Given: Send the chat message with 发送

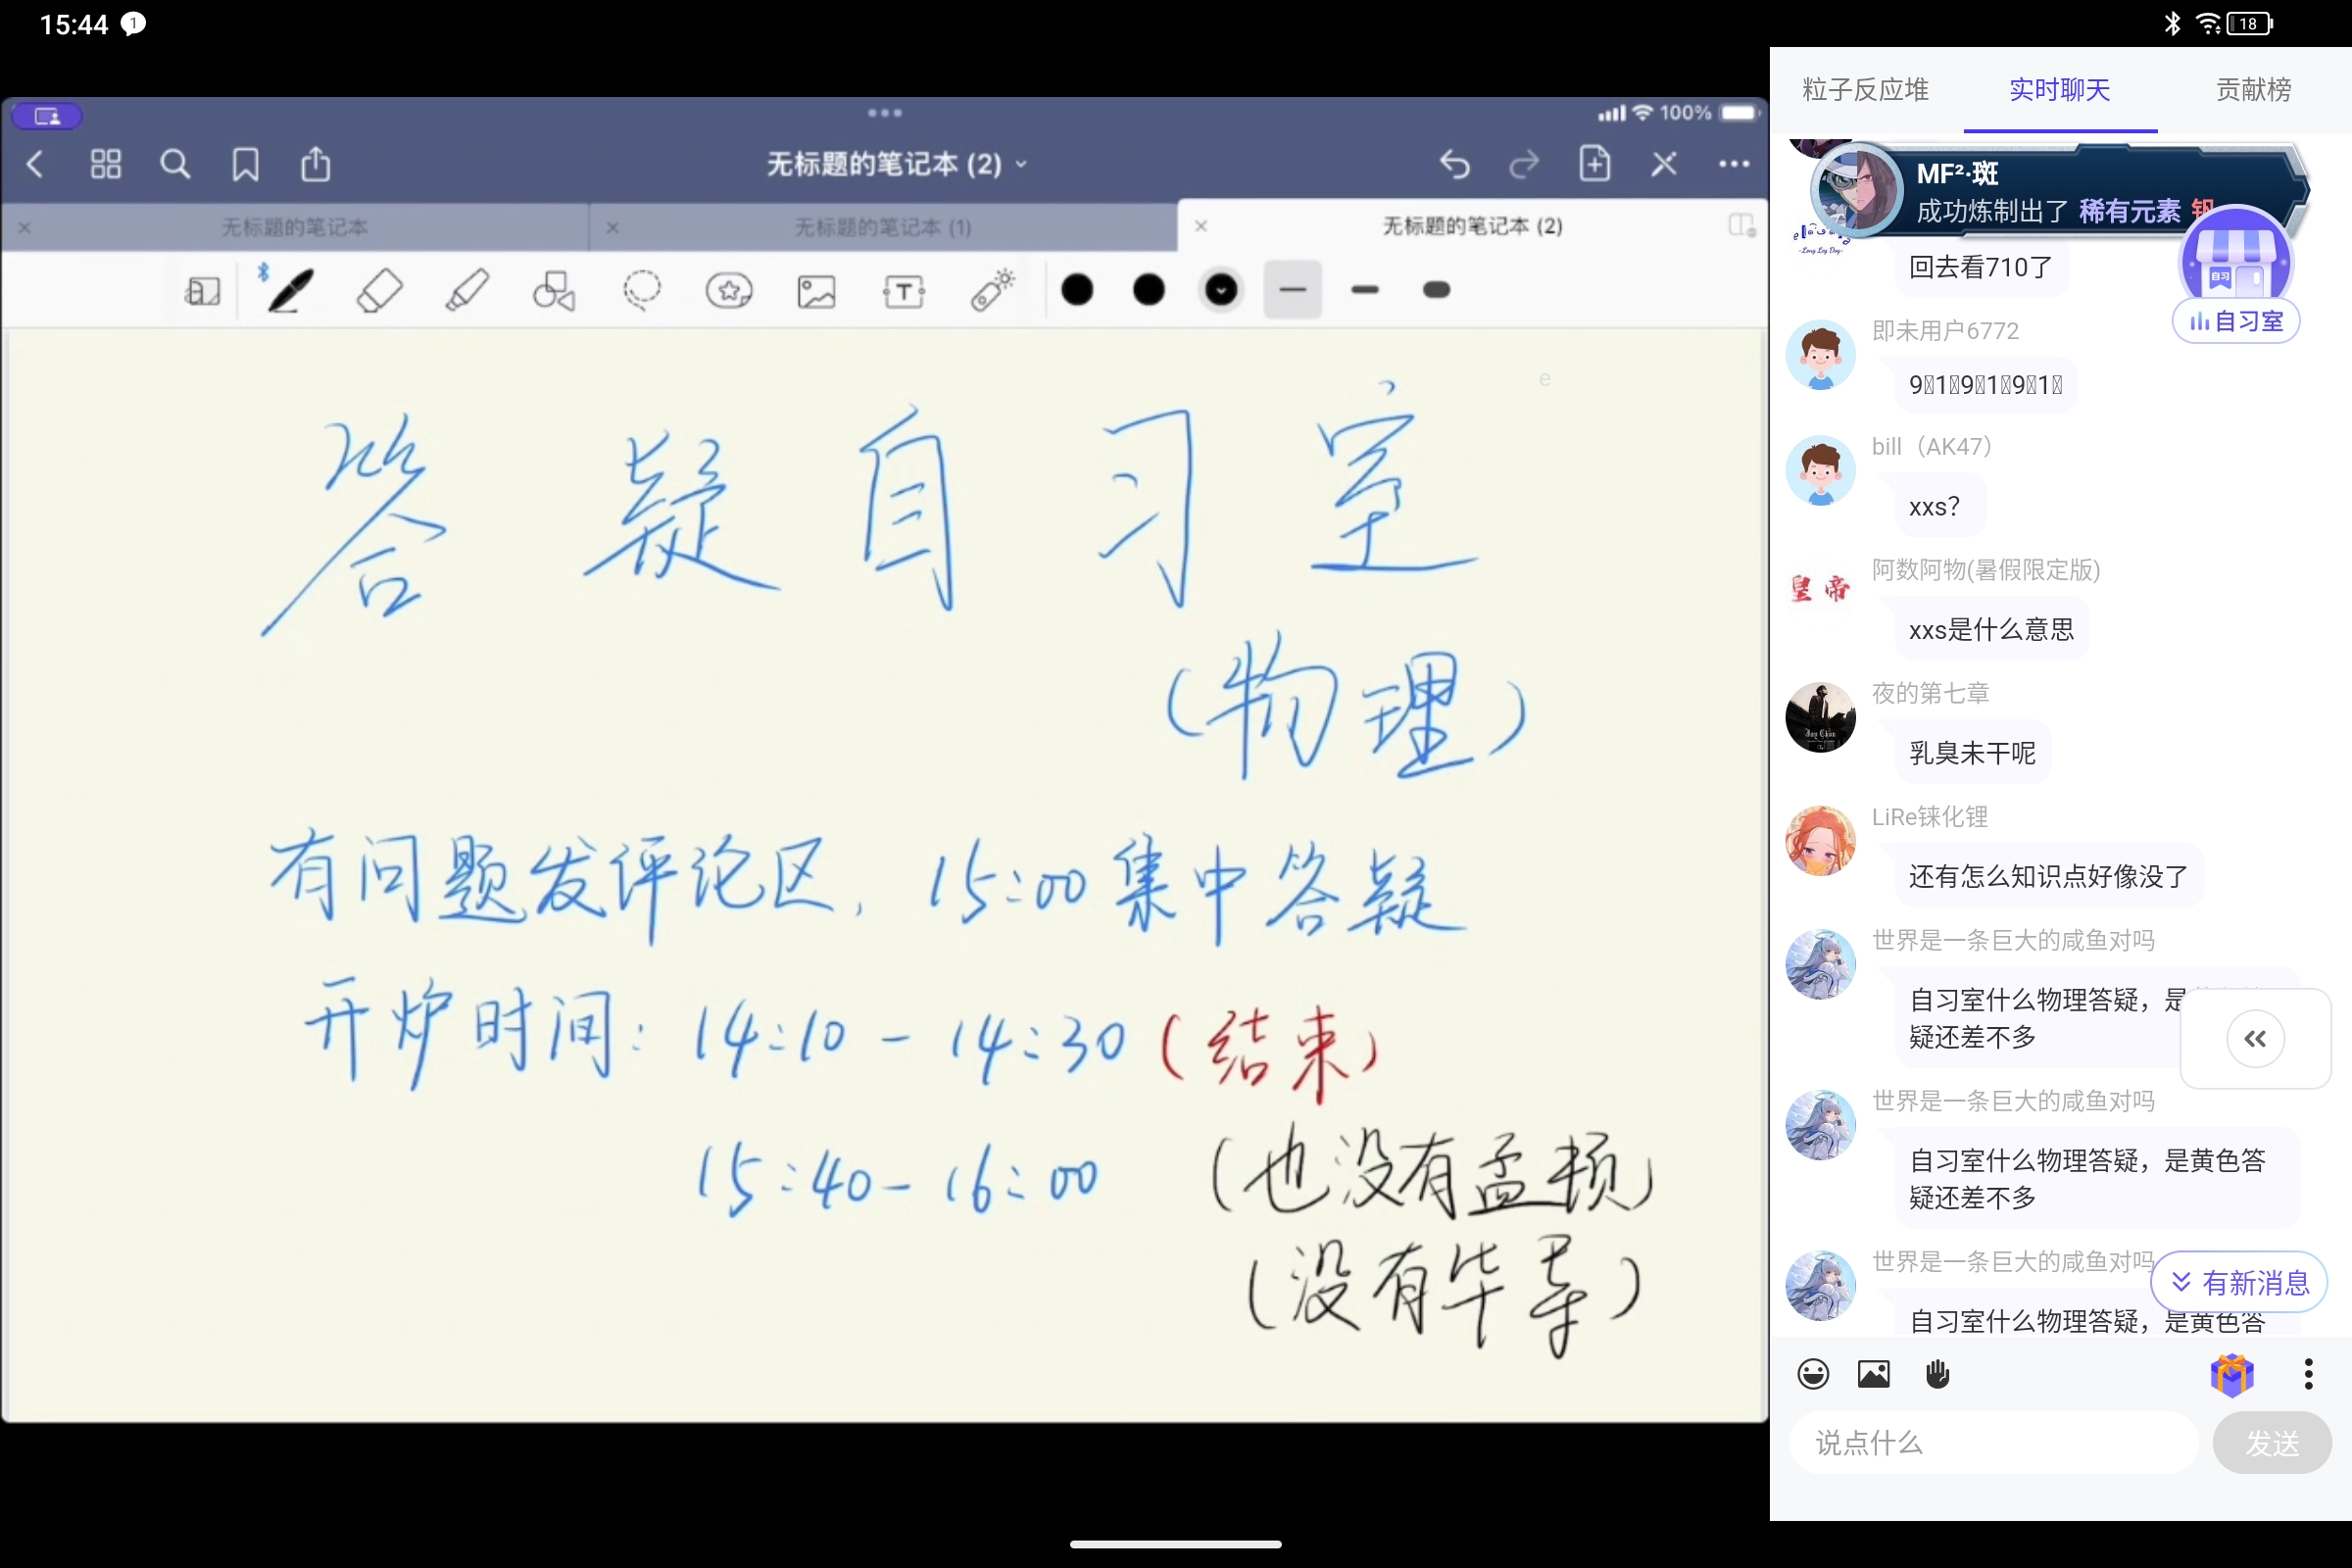Looking at the screenshot, I should 2272,1443.
